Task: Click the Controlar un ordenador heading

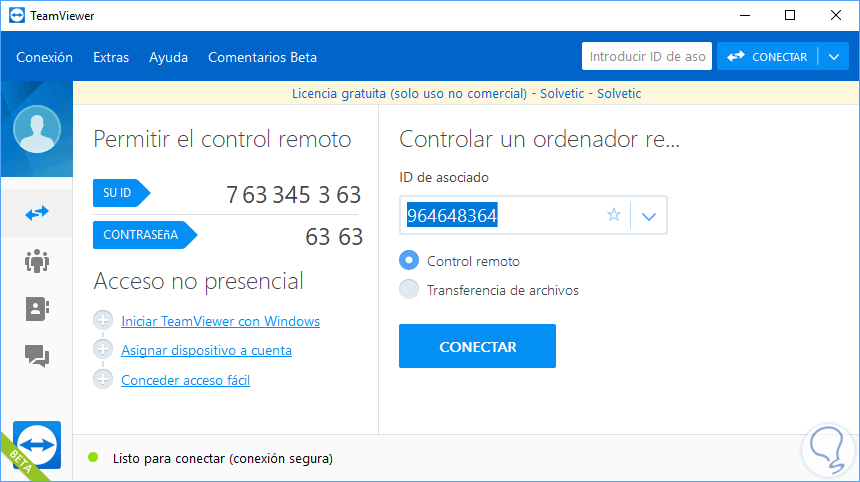Action: [539, 139]
